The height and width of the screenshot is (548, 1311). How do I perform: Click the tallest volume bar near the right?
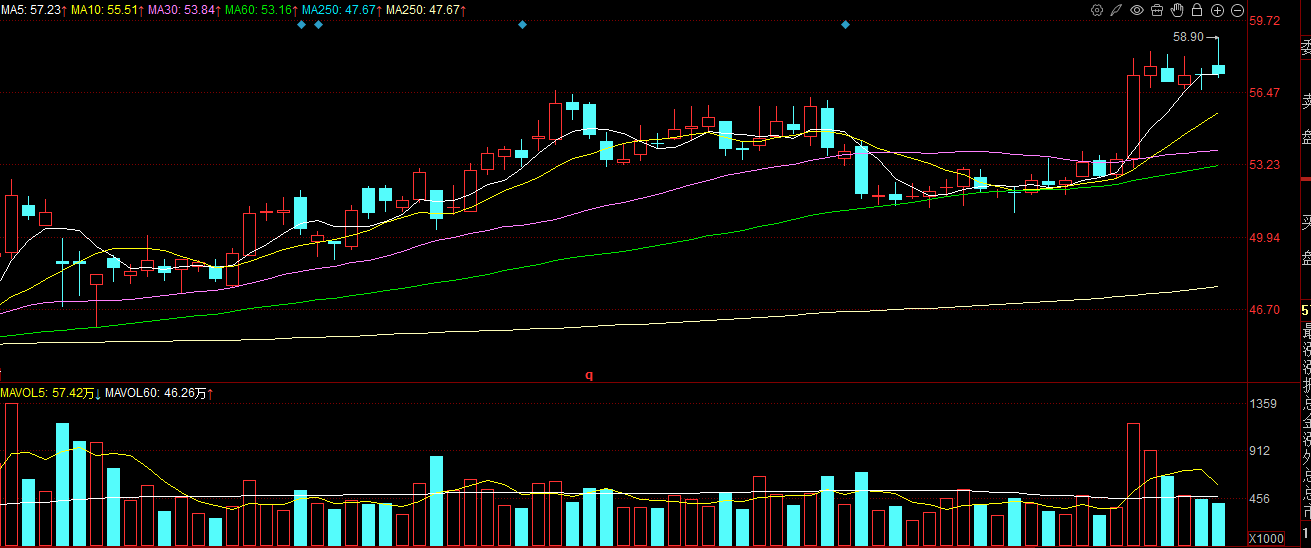click(x=1133, y=484)
